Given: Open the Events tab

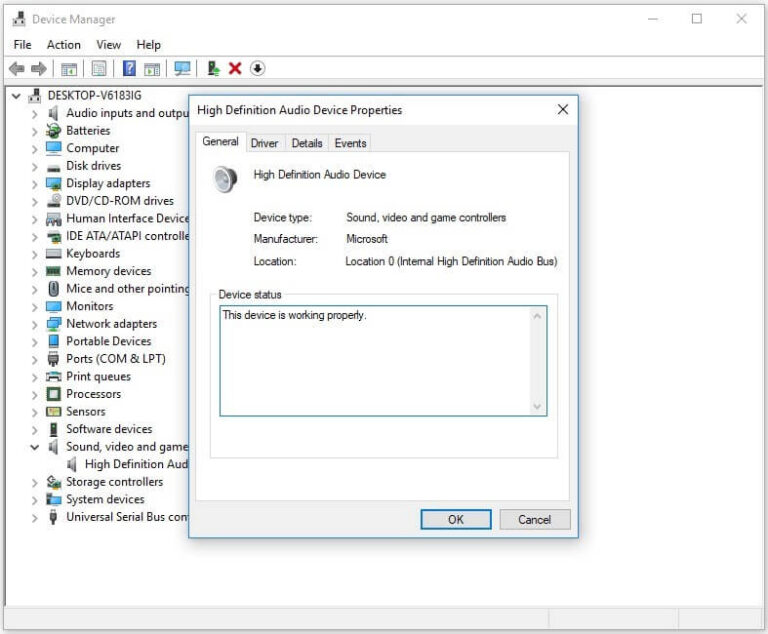Looking at the screenshot, I should coord(350,143).
